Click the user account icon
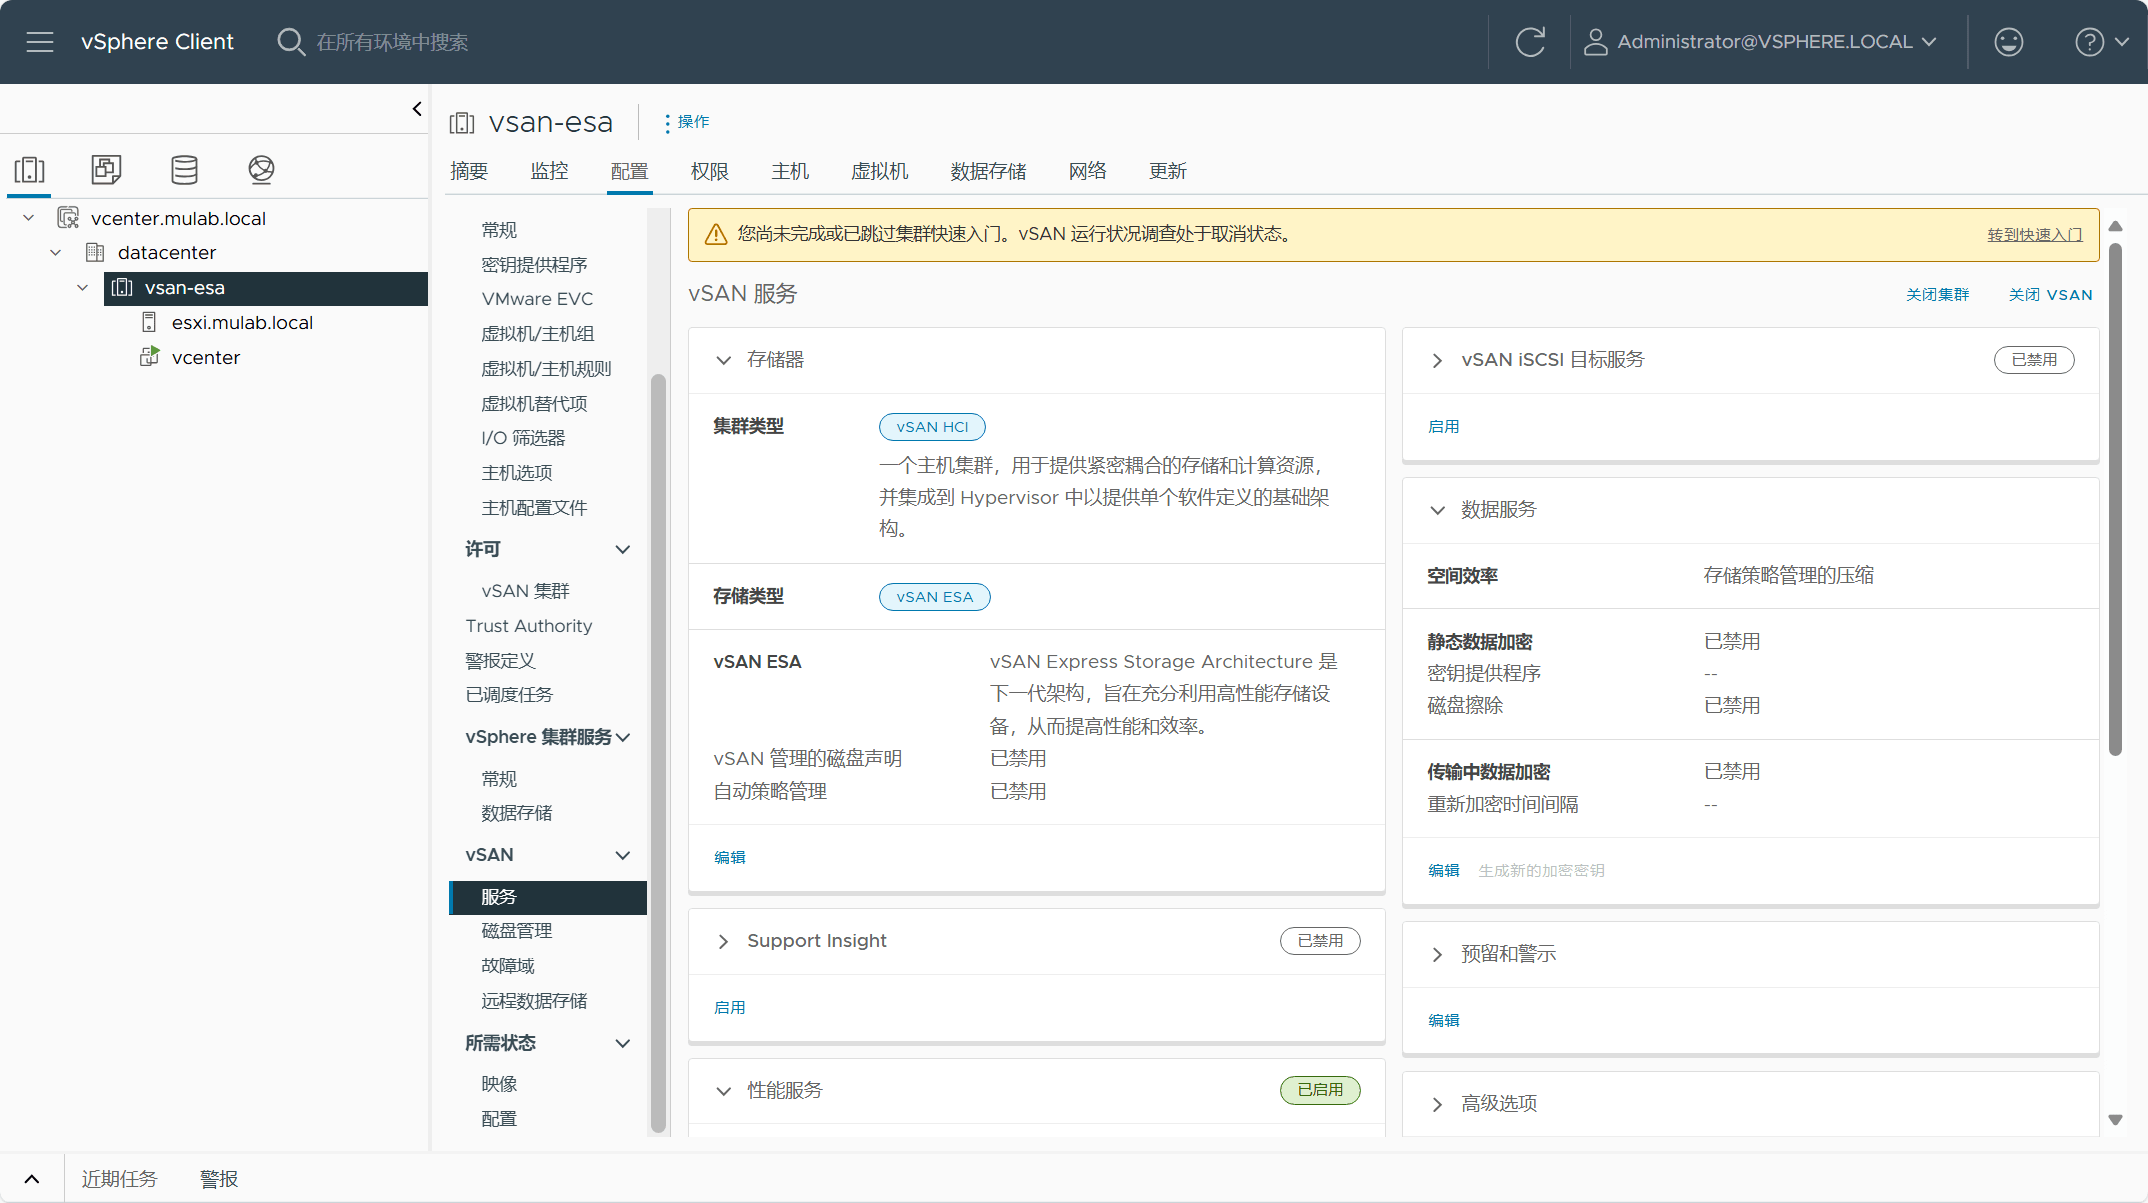This screenshot has height=1203, width=2148. pyautogui.click(x=1595, y=42)
